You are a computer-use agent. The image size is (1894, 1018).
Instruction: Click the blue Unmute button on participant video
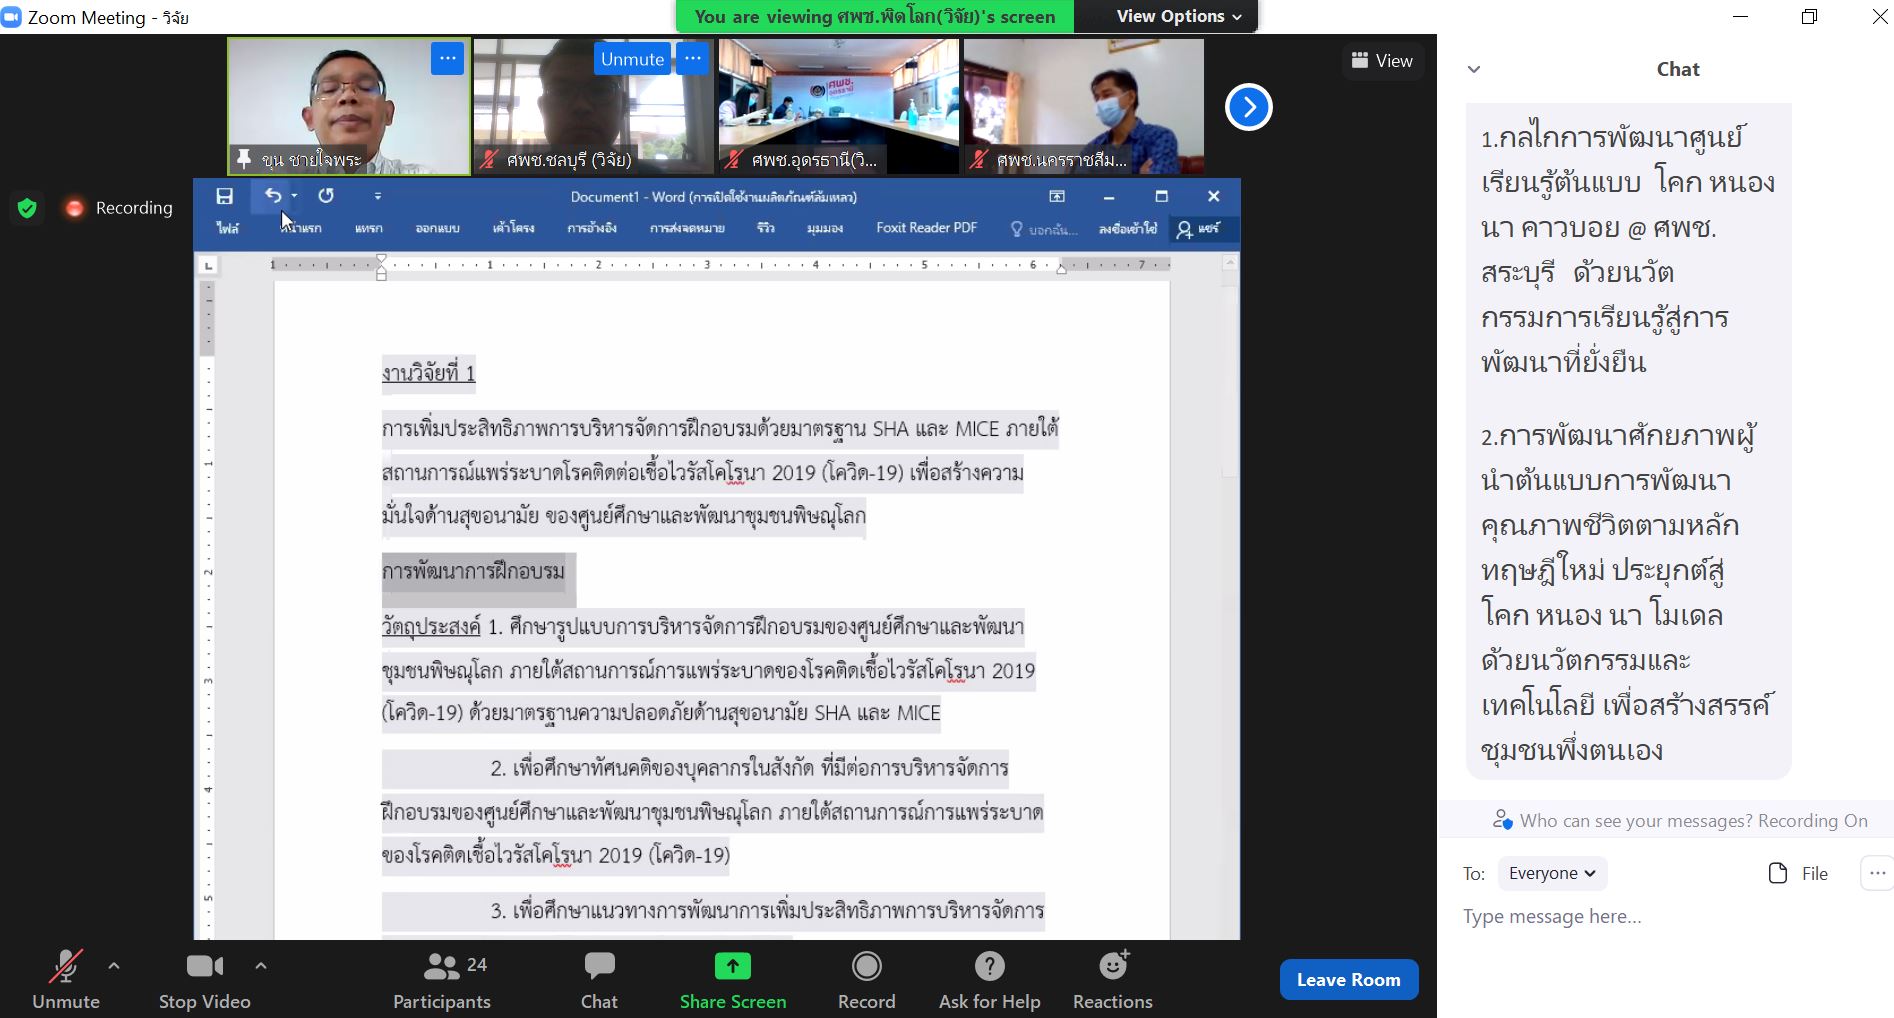coord(632,59)
